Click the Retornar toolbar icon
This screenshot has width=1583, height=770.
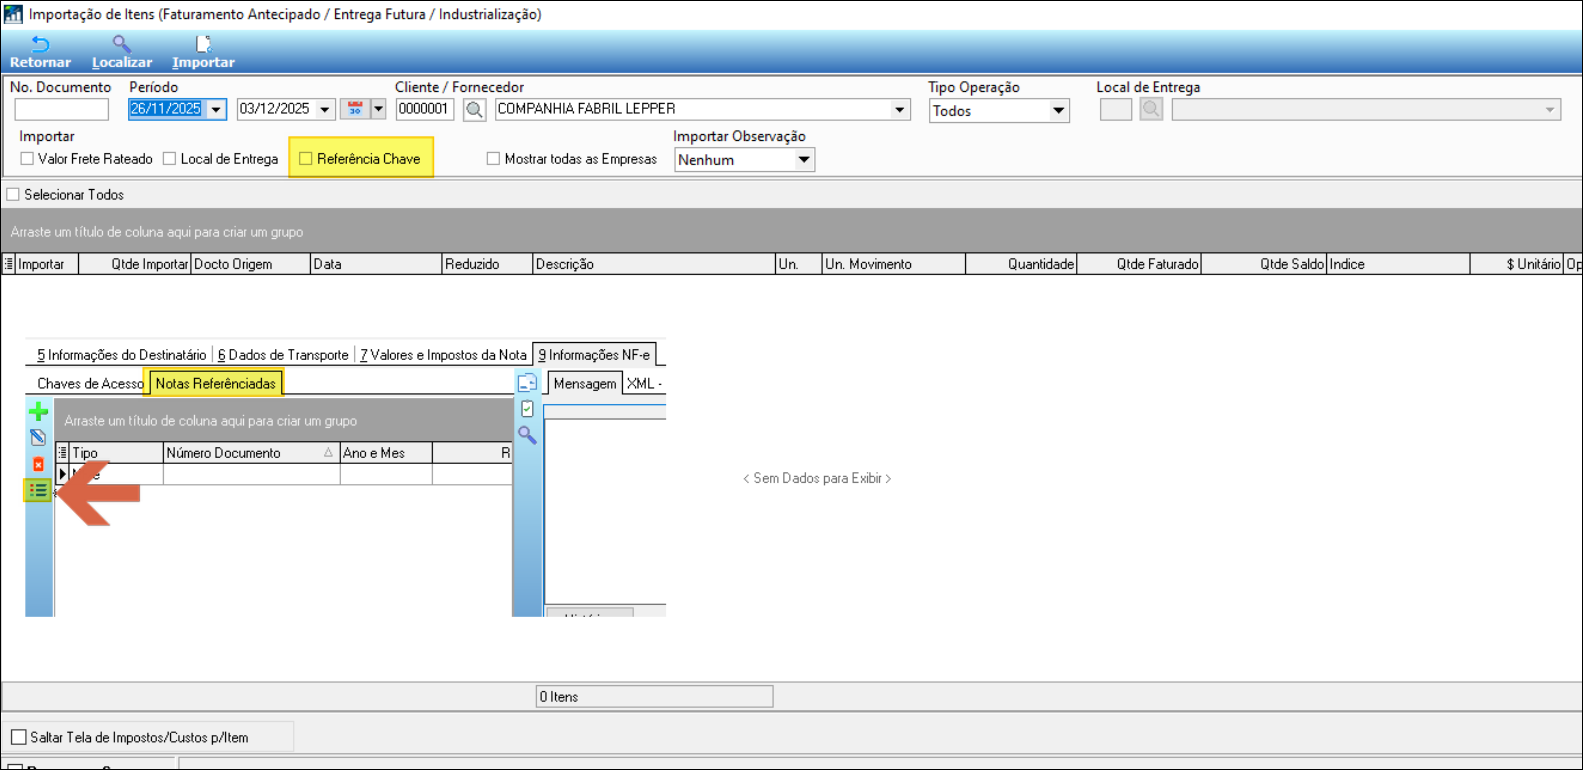pyautogui.click(x=40, y=45)
